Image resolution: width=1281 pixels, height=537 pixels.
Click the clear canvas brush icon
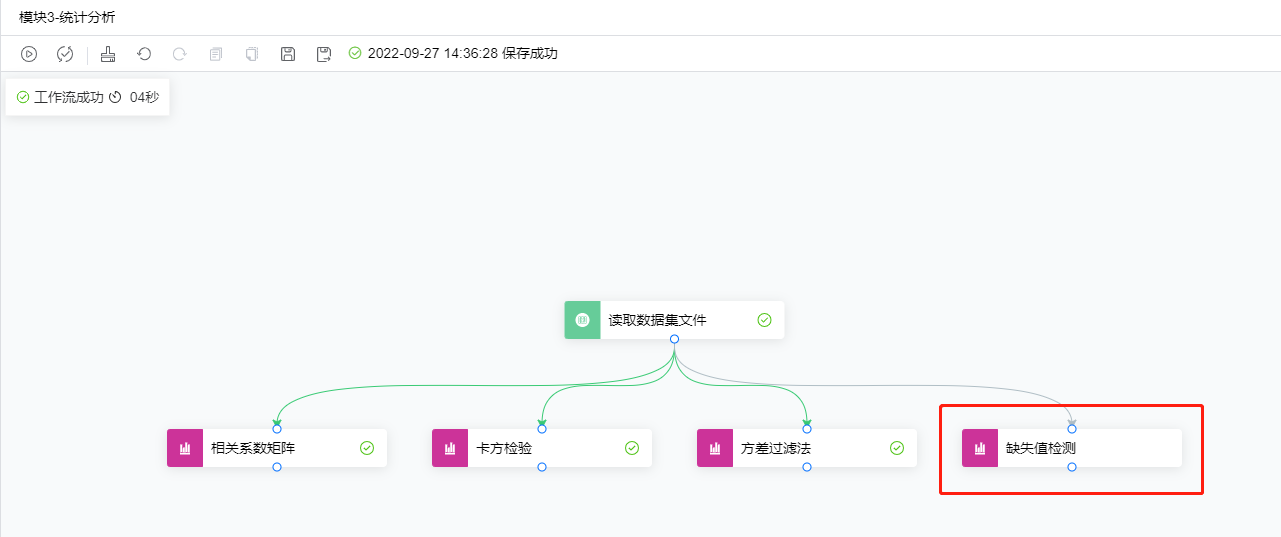click(108, 54)
